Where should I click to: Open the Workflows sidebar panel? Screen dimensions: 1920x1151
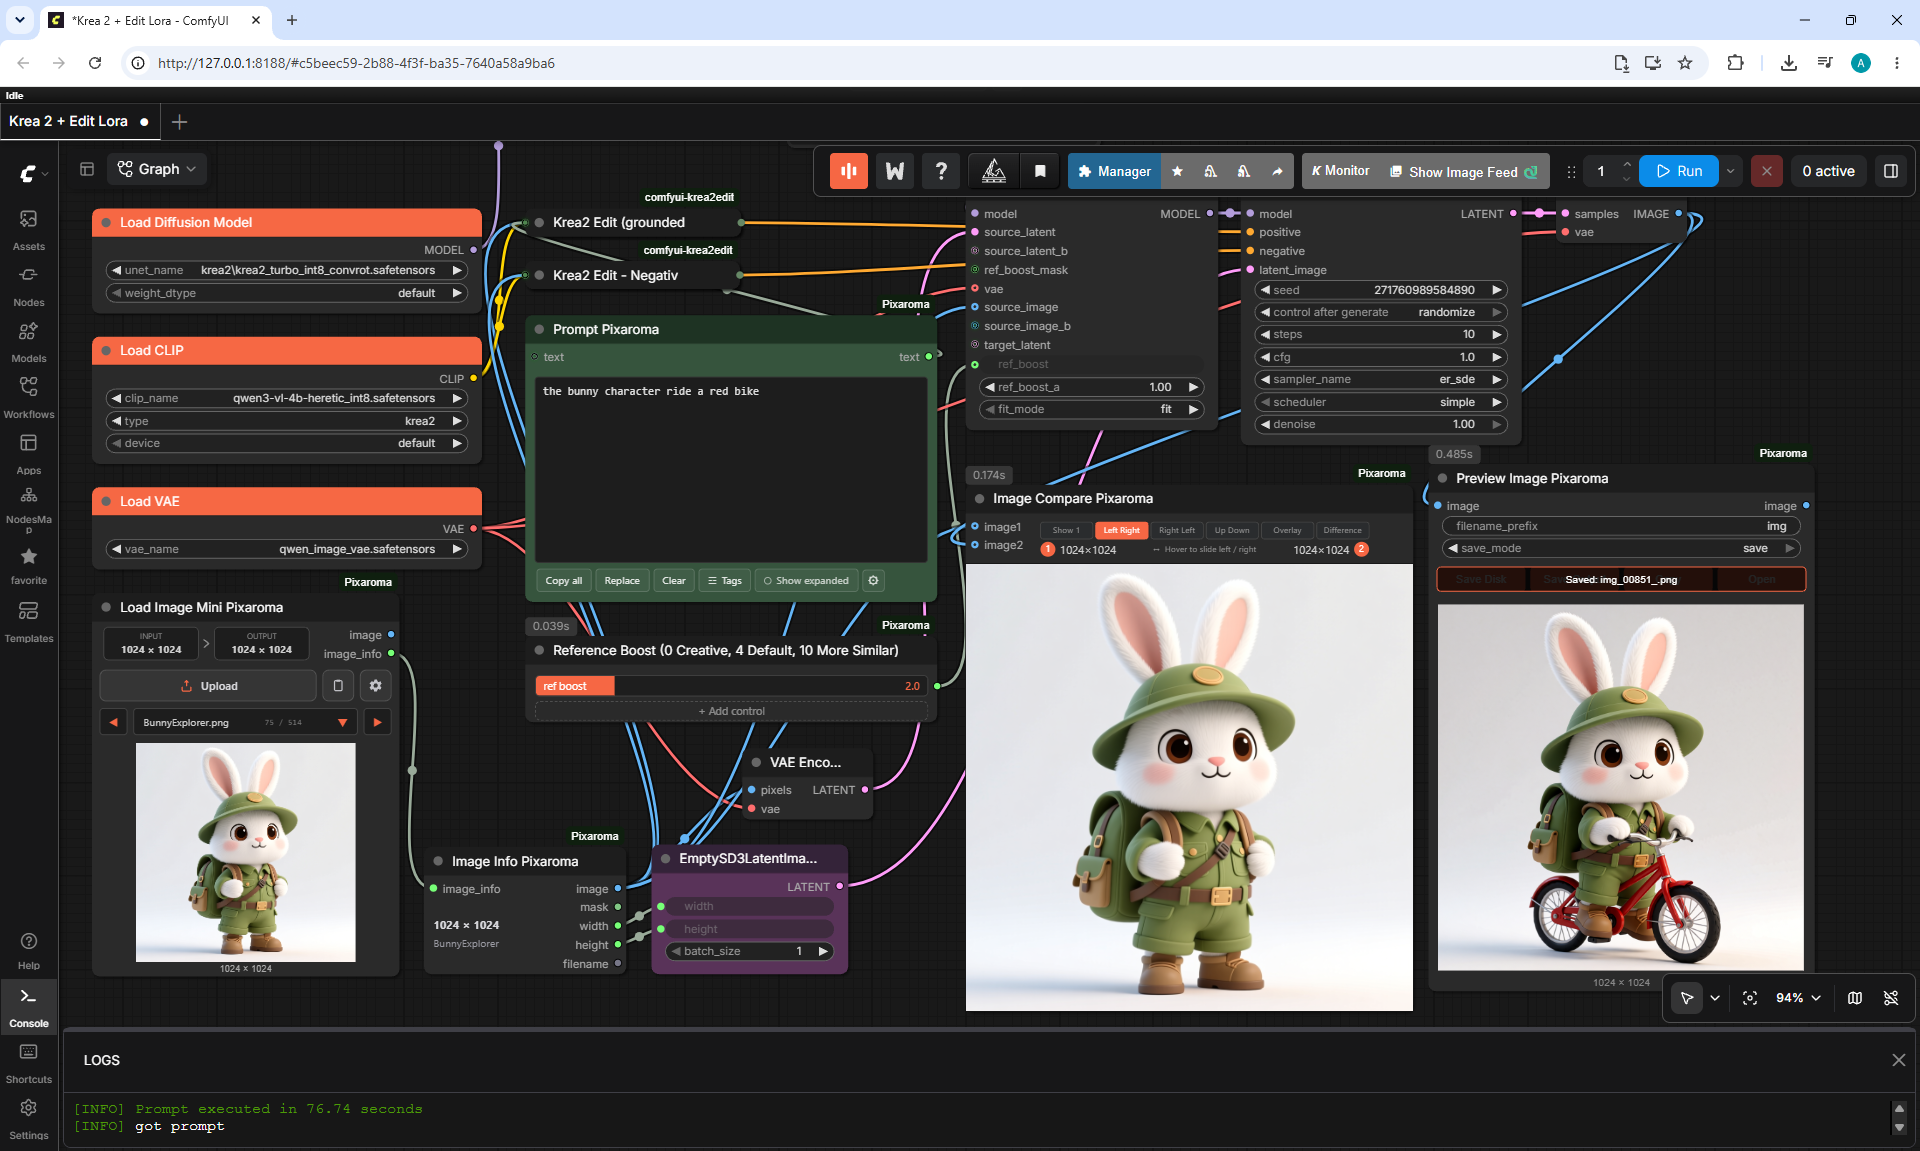coord(28,397)
